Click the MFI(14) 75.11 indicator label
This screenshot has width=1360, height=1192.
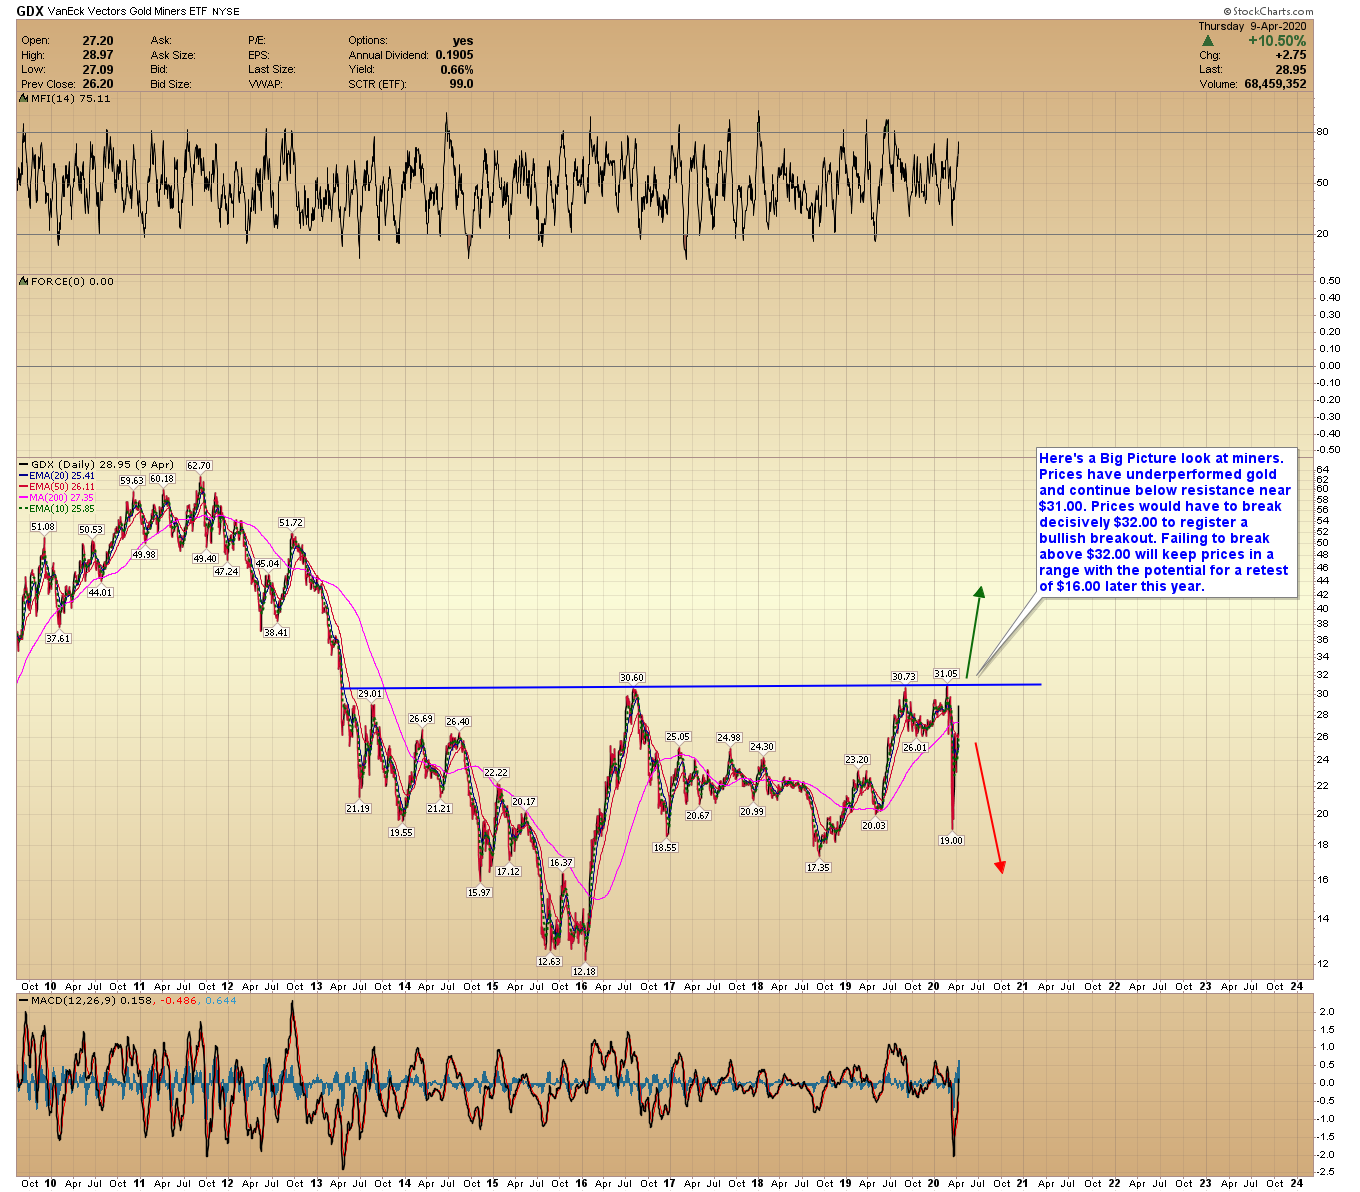(x=70, y=99)
